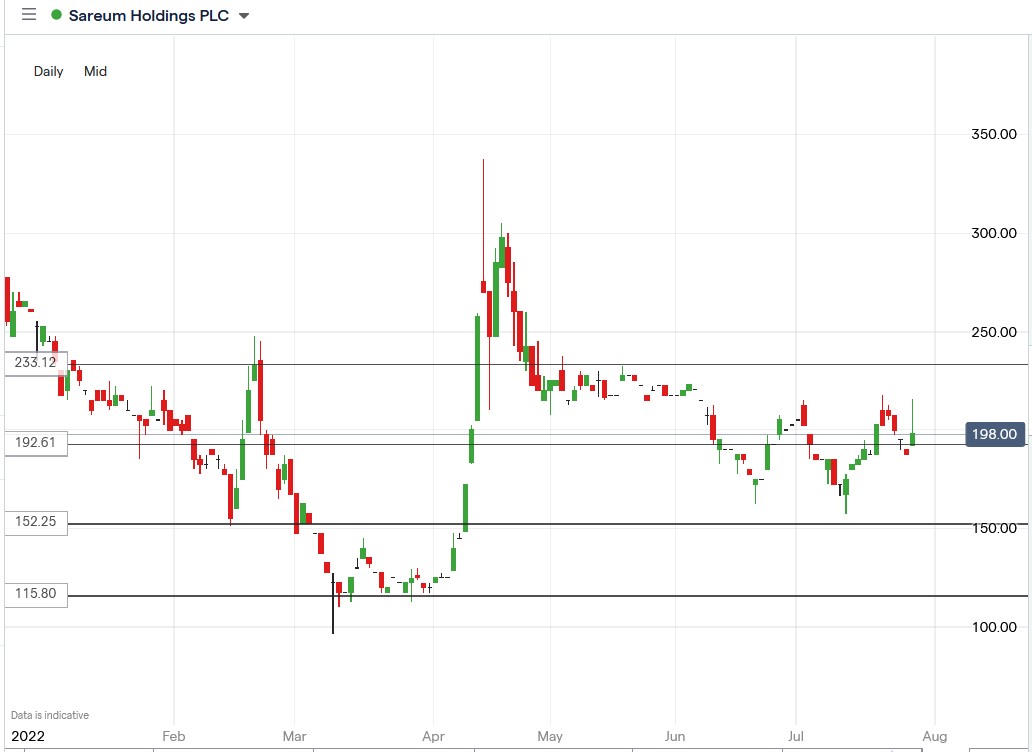Viewport: 1032px width, 752px height.
Task: Click the Jul label on the time axis
Action: [x=795, y=736]
